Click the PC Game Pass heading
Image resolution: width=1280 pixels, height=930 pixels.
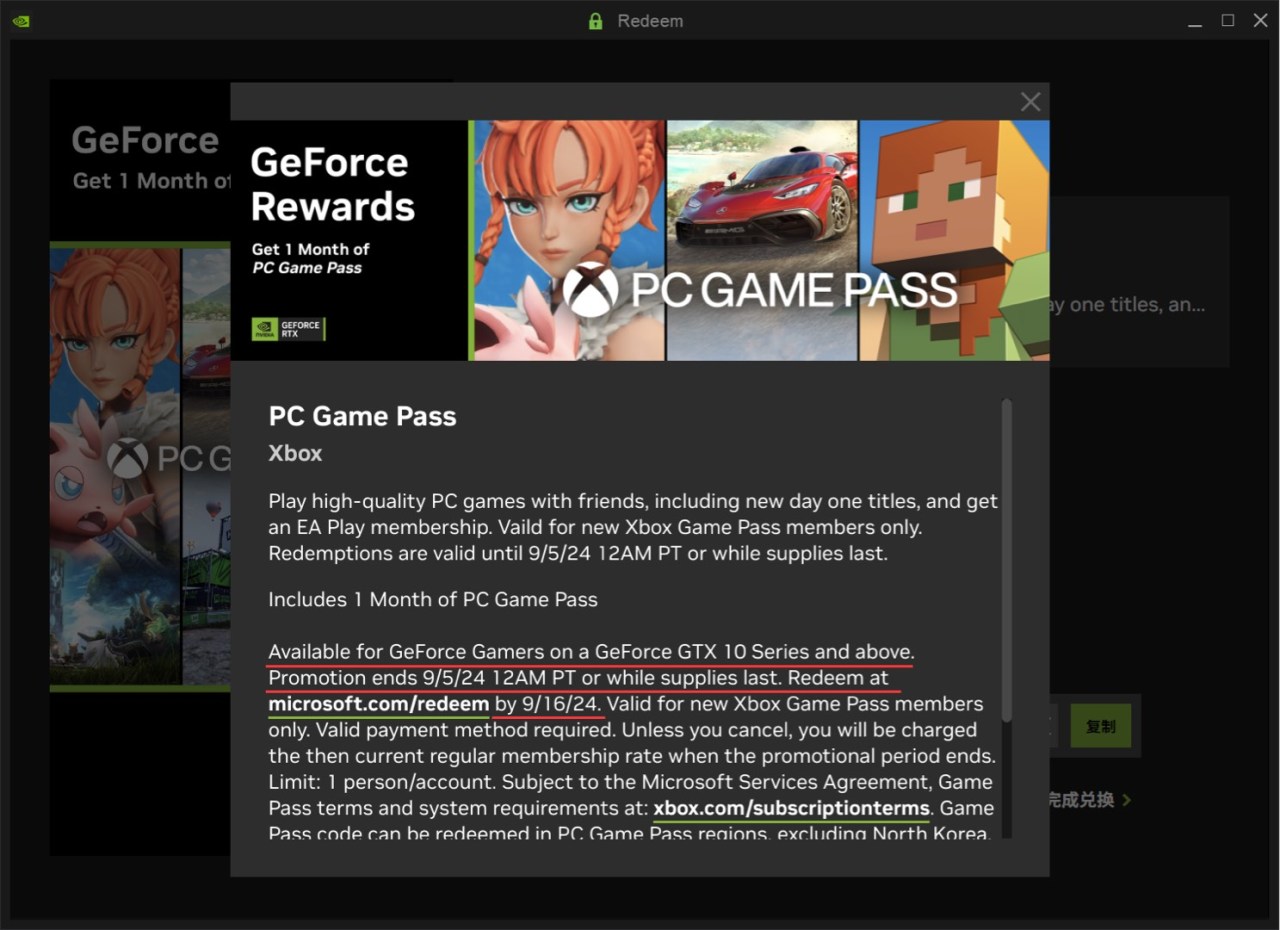362,416
